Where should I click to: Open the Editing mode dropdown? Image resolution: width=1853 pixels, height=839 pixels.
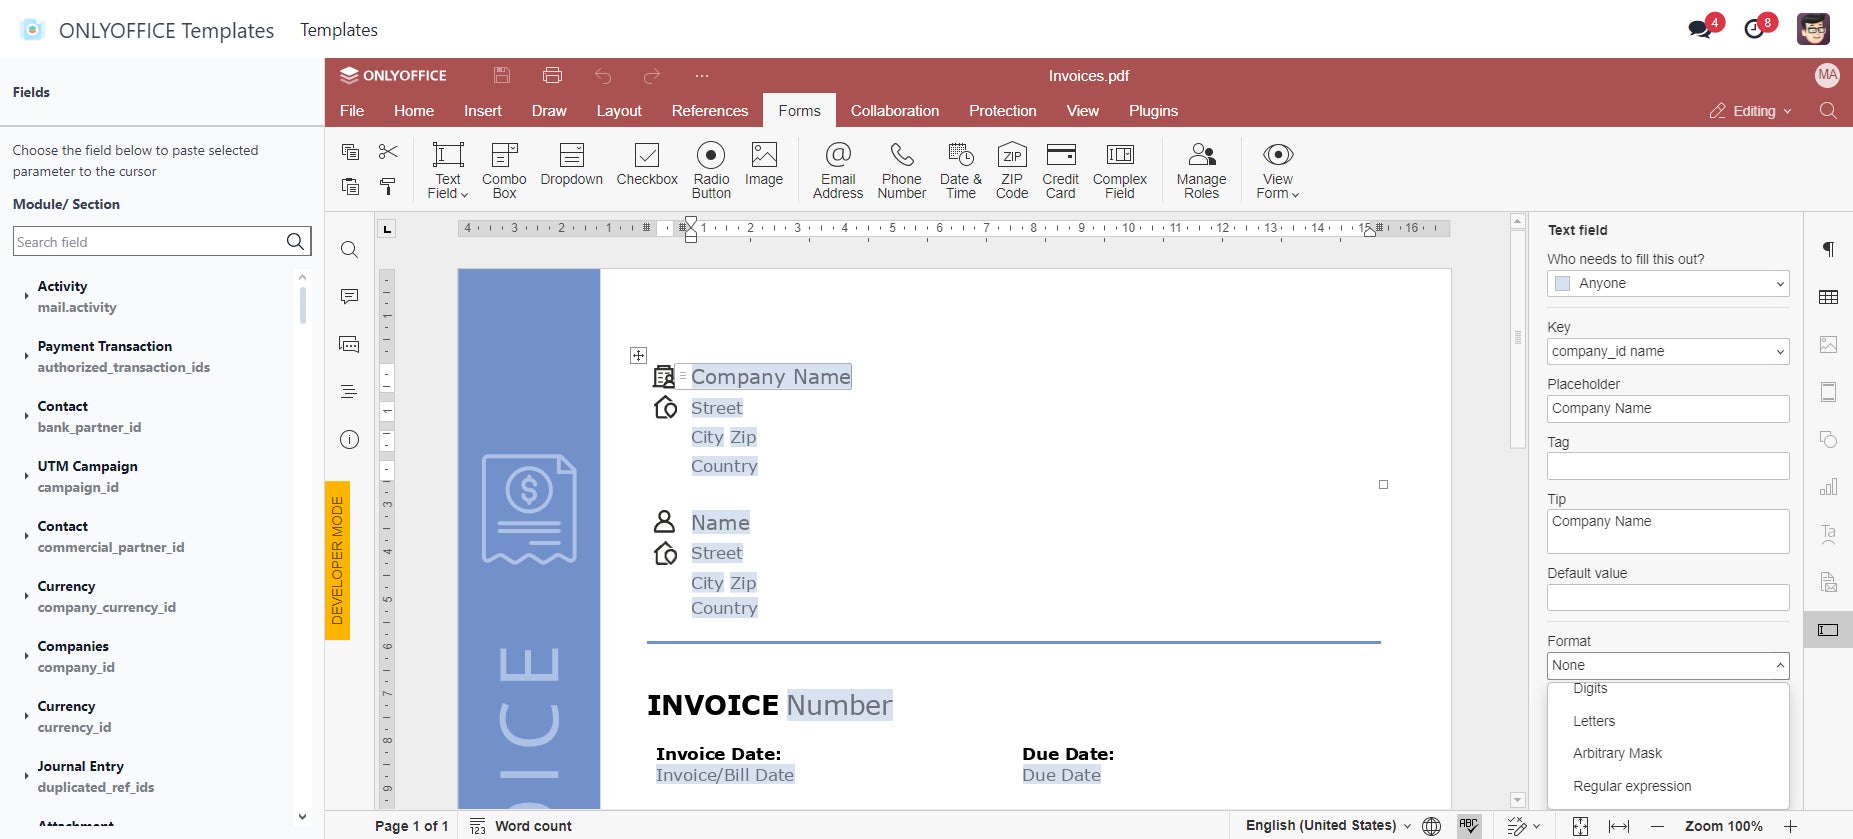click(1751, 111)
